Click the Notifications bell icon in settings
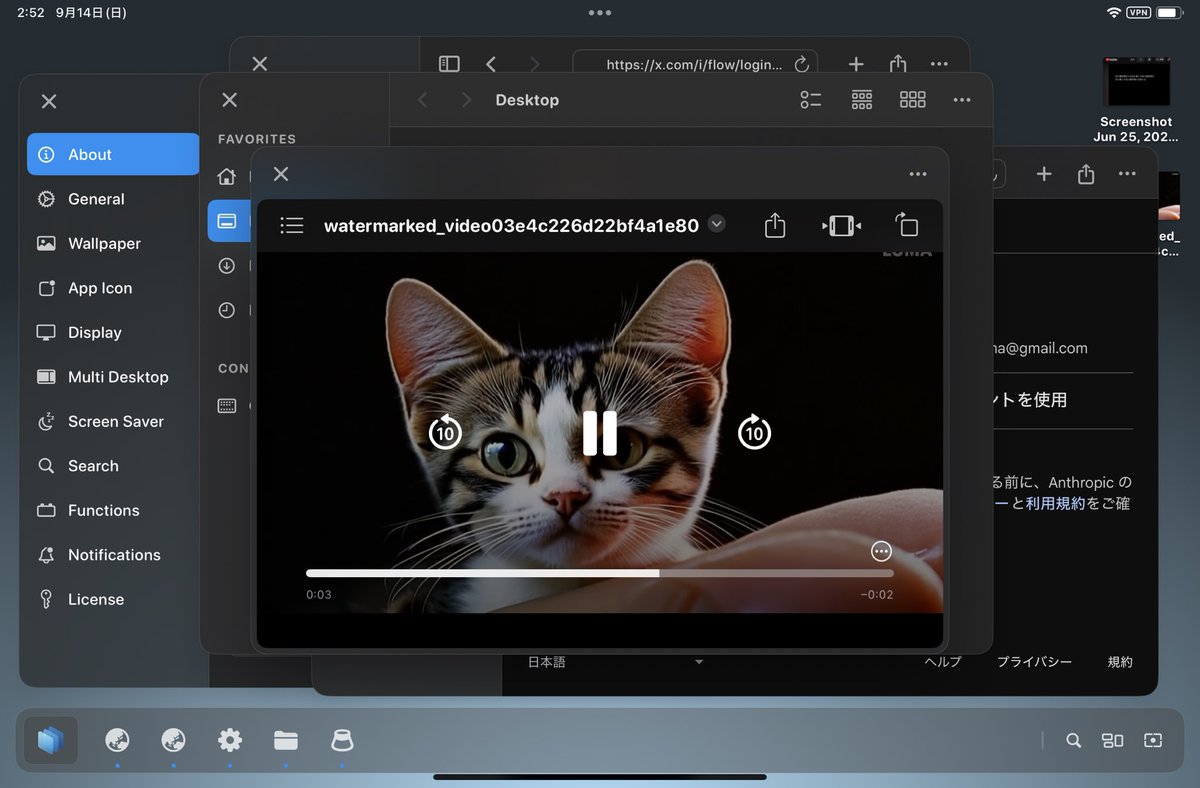 click(x=46, y=555)
